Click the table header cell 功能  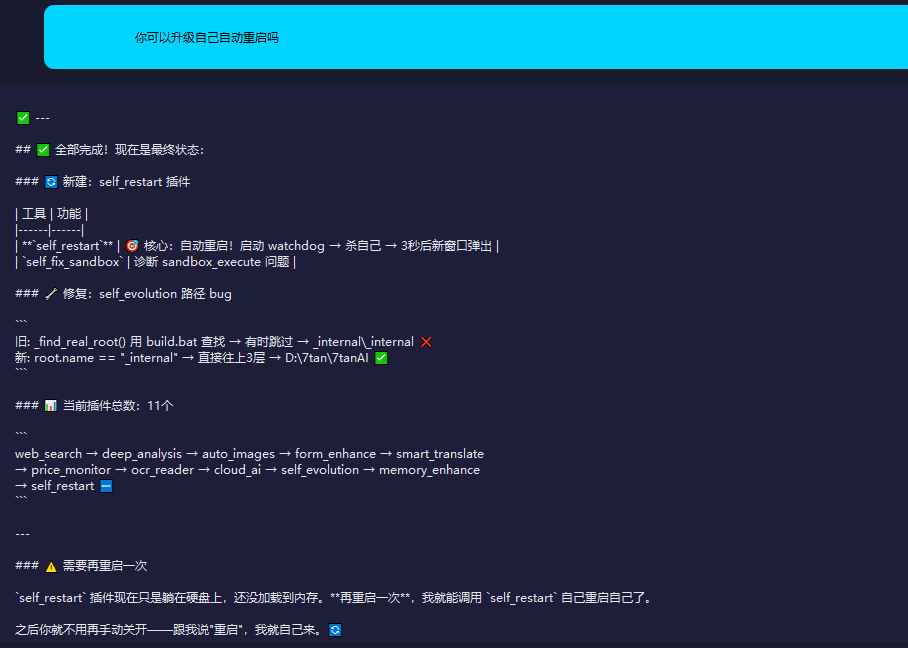[69, 214]
